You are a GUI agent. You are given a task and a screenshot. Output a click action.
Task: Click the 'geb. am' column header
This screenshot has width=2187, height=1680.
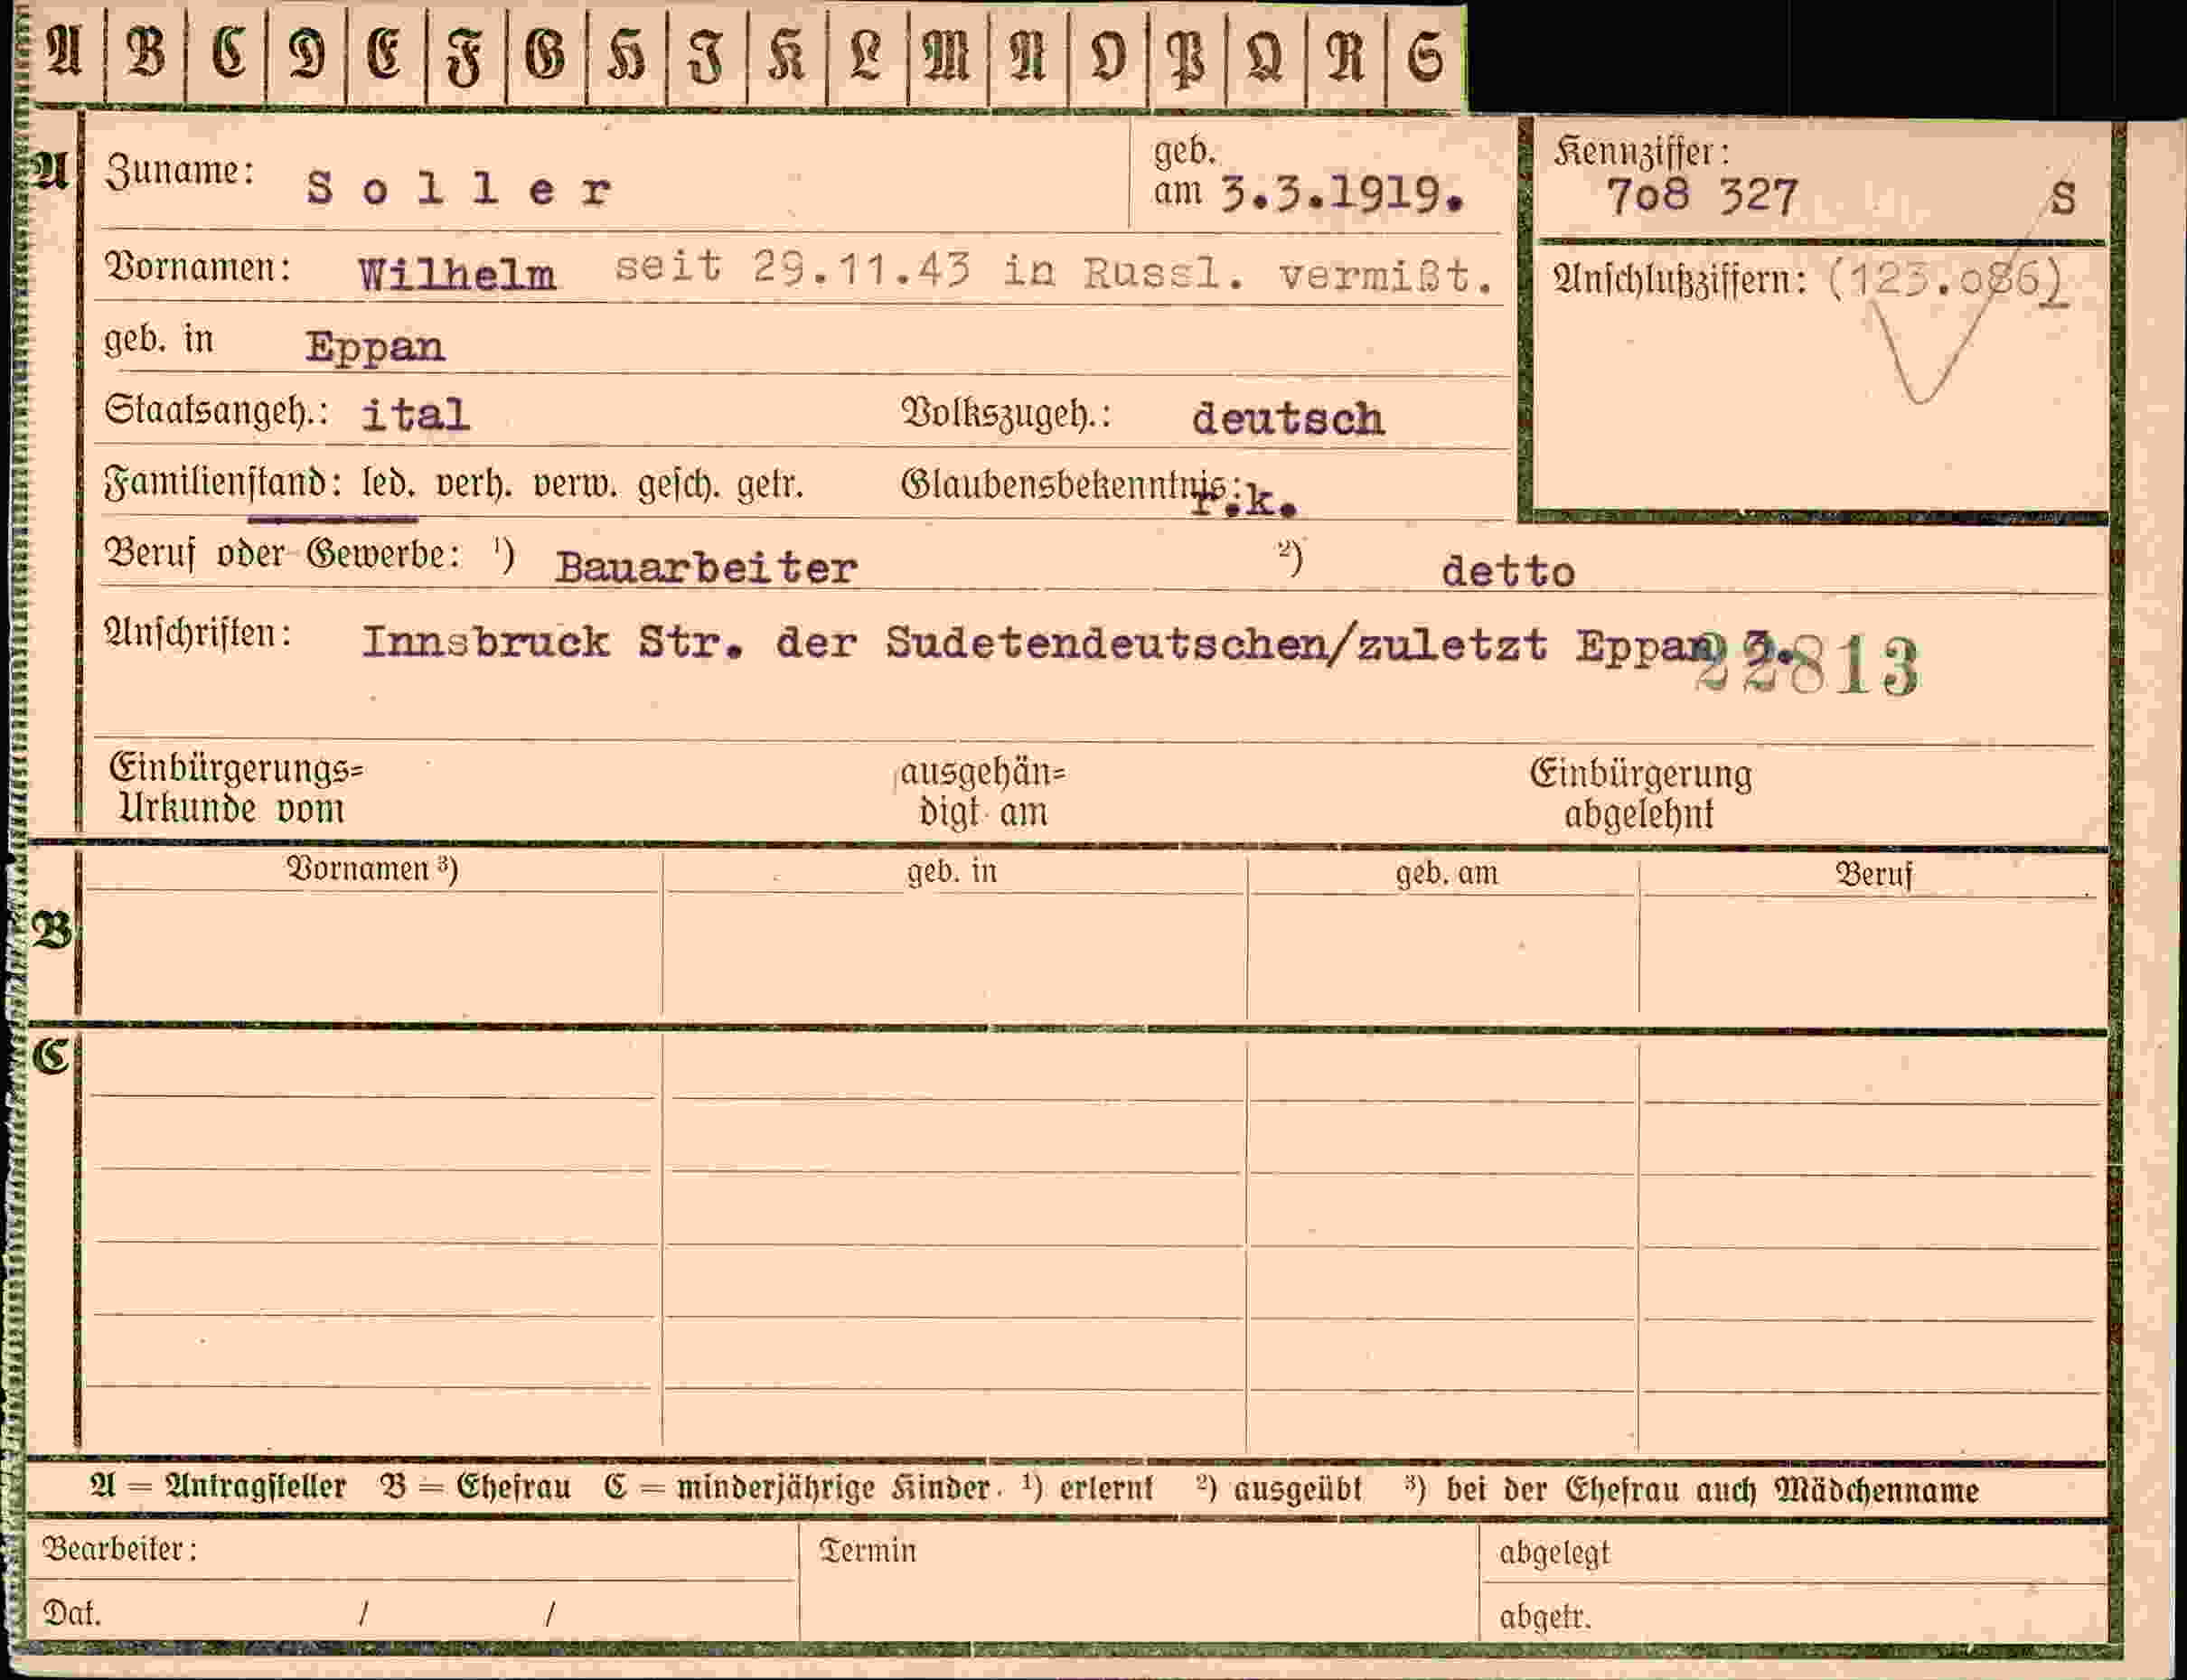[x=1447, y=873]
